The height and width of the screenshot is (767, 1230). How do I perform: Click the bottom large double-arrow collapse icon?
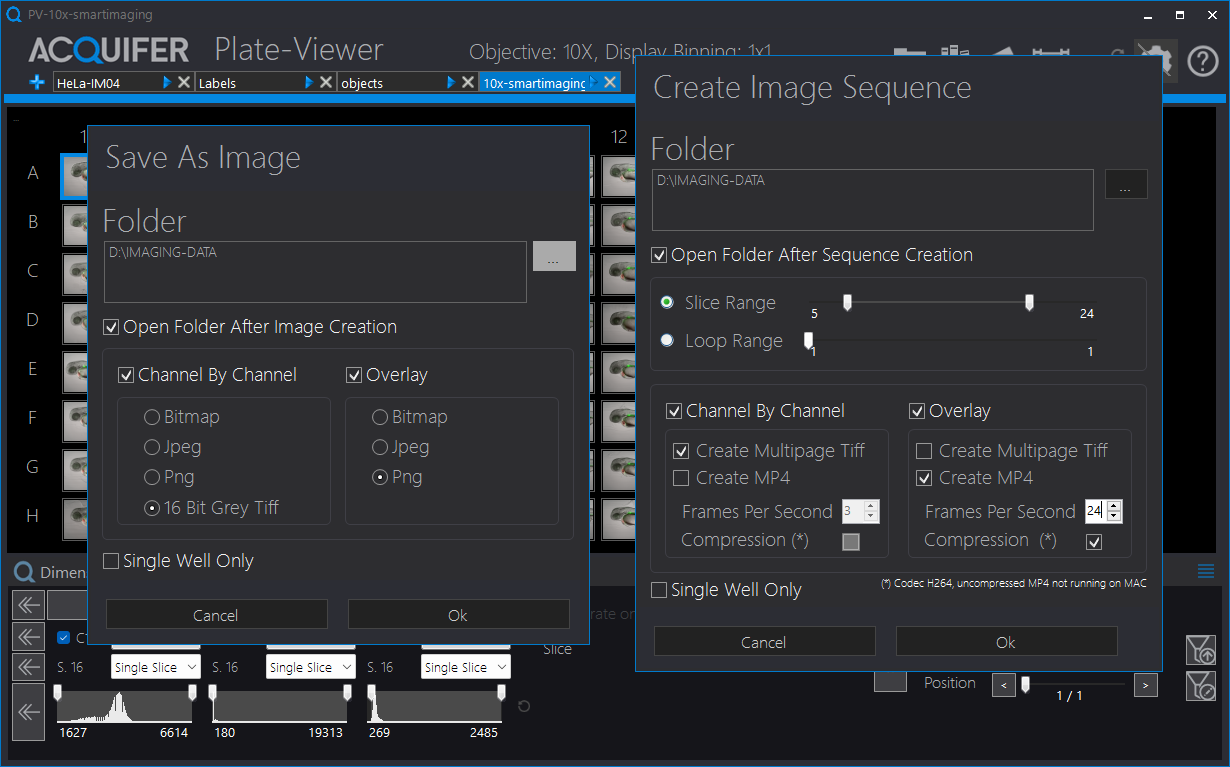(x=28, y=712)
